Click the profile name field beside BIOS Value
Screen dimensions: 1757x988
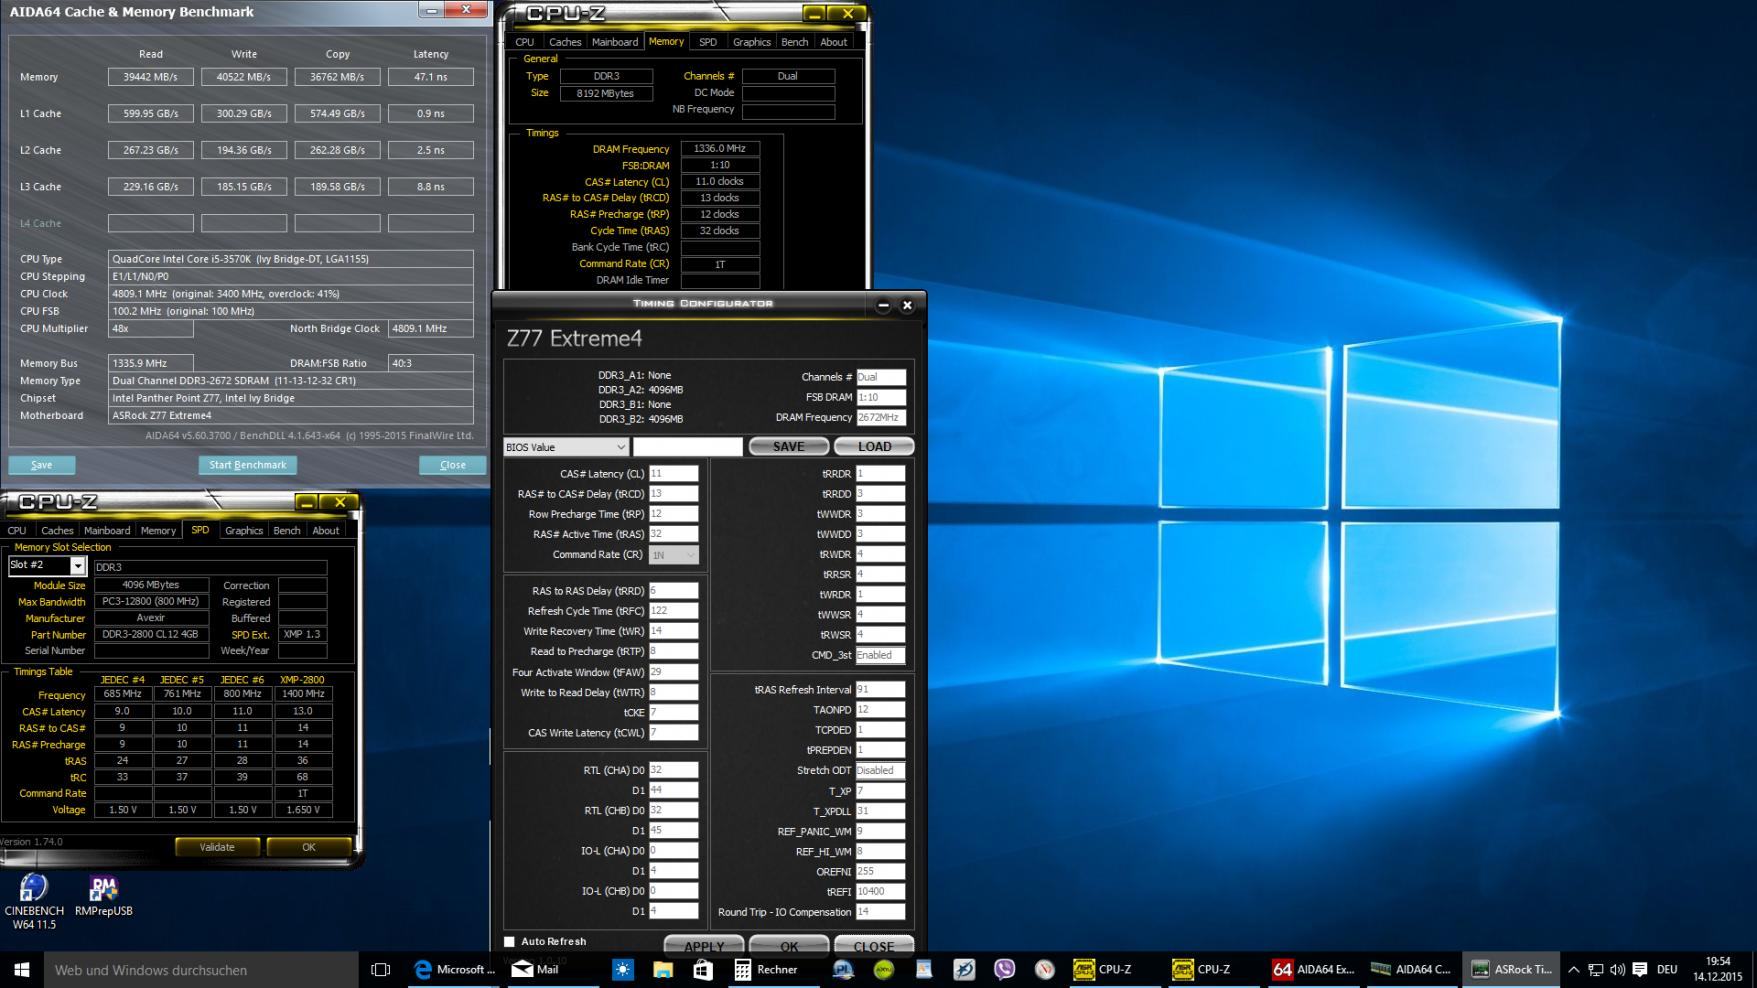(688, 447)
